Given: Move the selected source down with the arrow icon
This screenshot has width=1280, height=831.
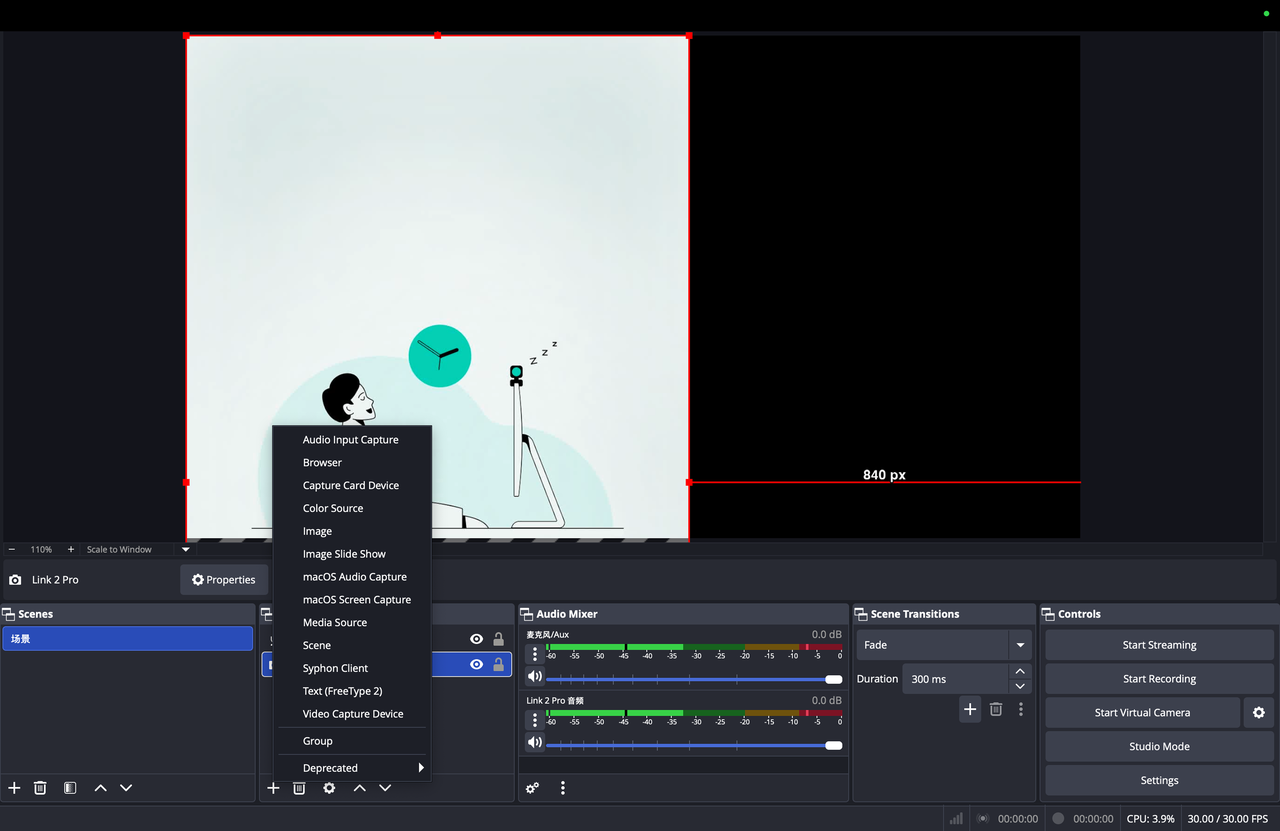Looking at the screenshot, I should (x=385, y=788).
